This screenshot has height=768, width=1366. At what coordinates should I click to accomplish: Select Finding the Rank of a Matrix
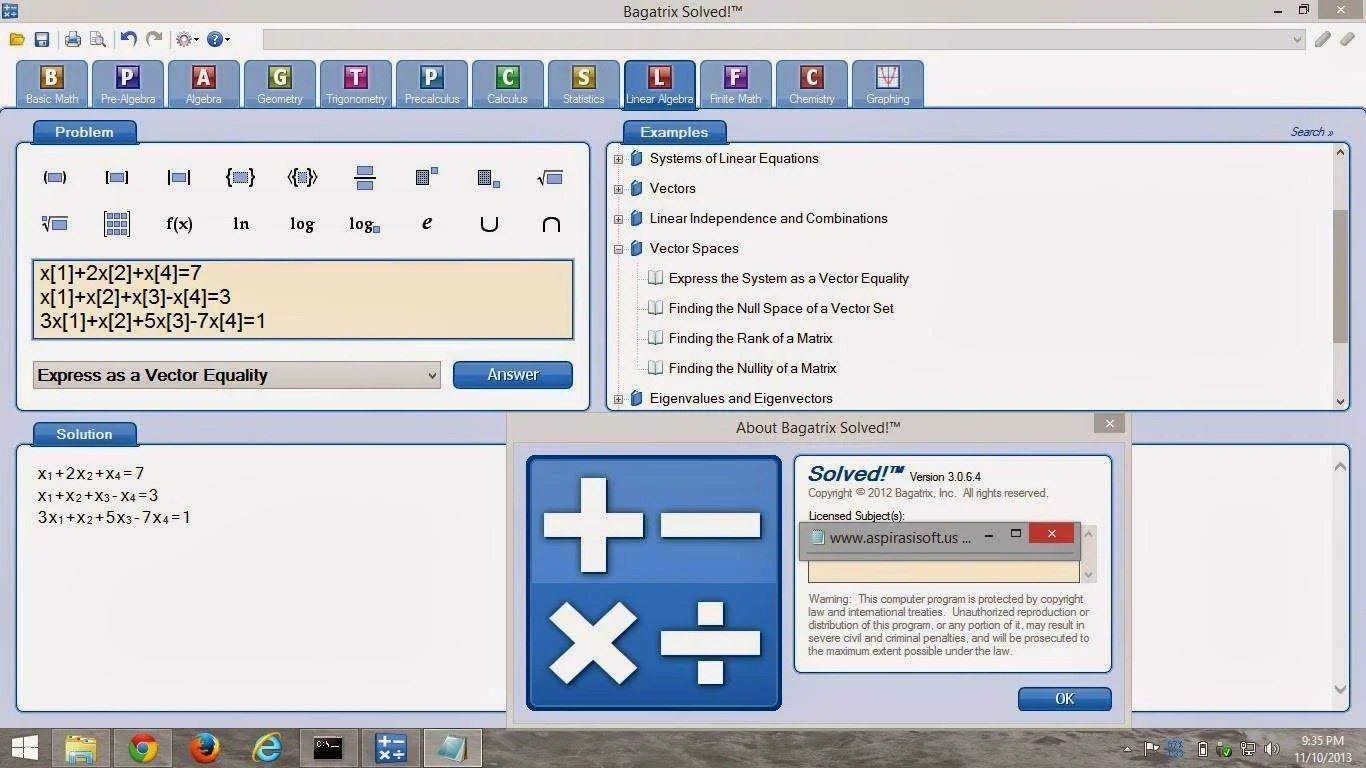[x=750, y=338]
